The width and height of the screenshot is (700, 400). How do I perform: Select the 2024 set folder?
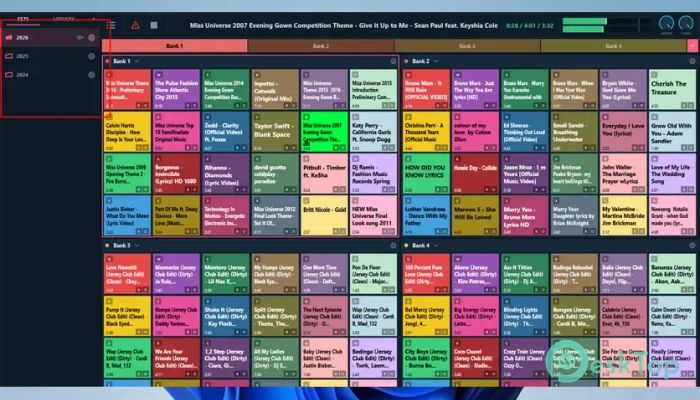[x=50, y=75]
